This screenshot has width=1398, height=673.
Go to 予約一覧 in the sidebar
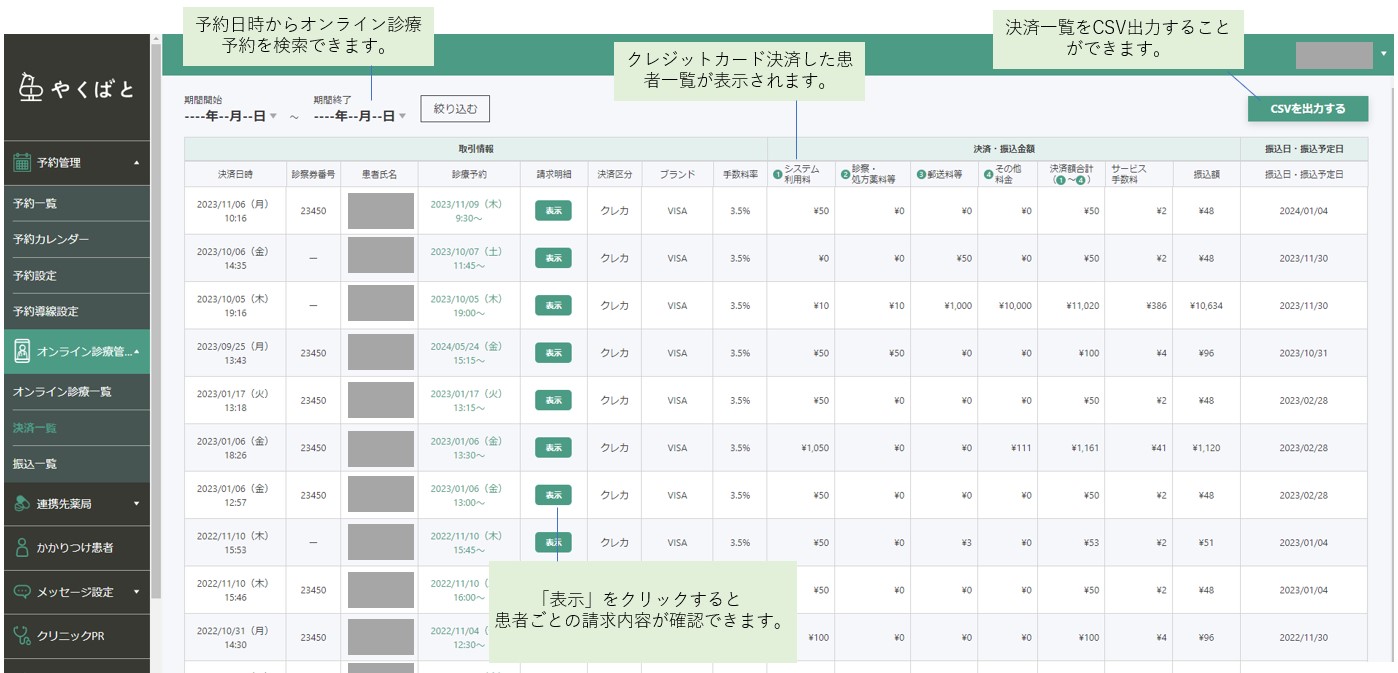(76, 203)
